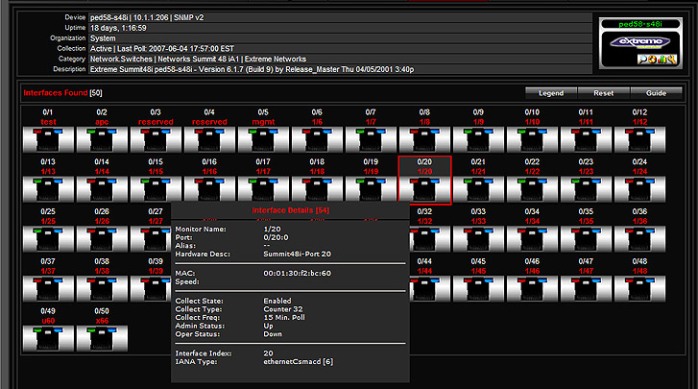The height and width of the screenshot is (389, 698).
Task: Open the Guide button
Action: [656, 93]
